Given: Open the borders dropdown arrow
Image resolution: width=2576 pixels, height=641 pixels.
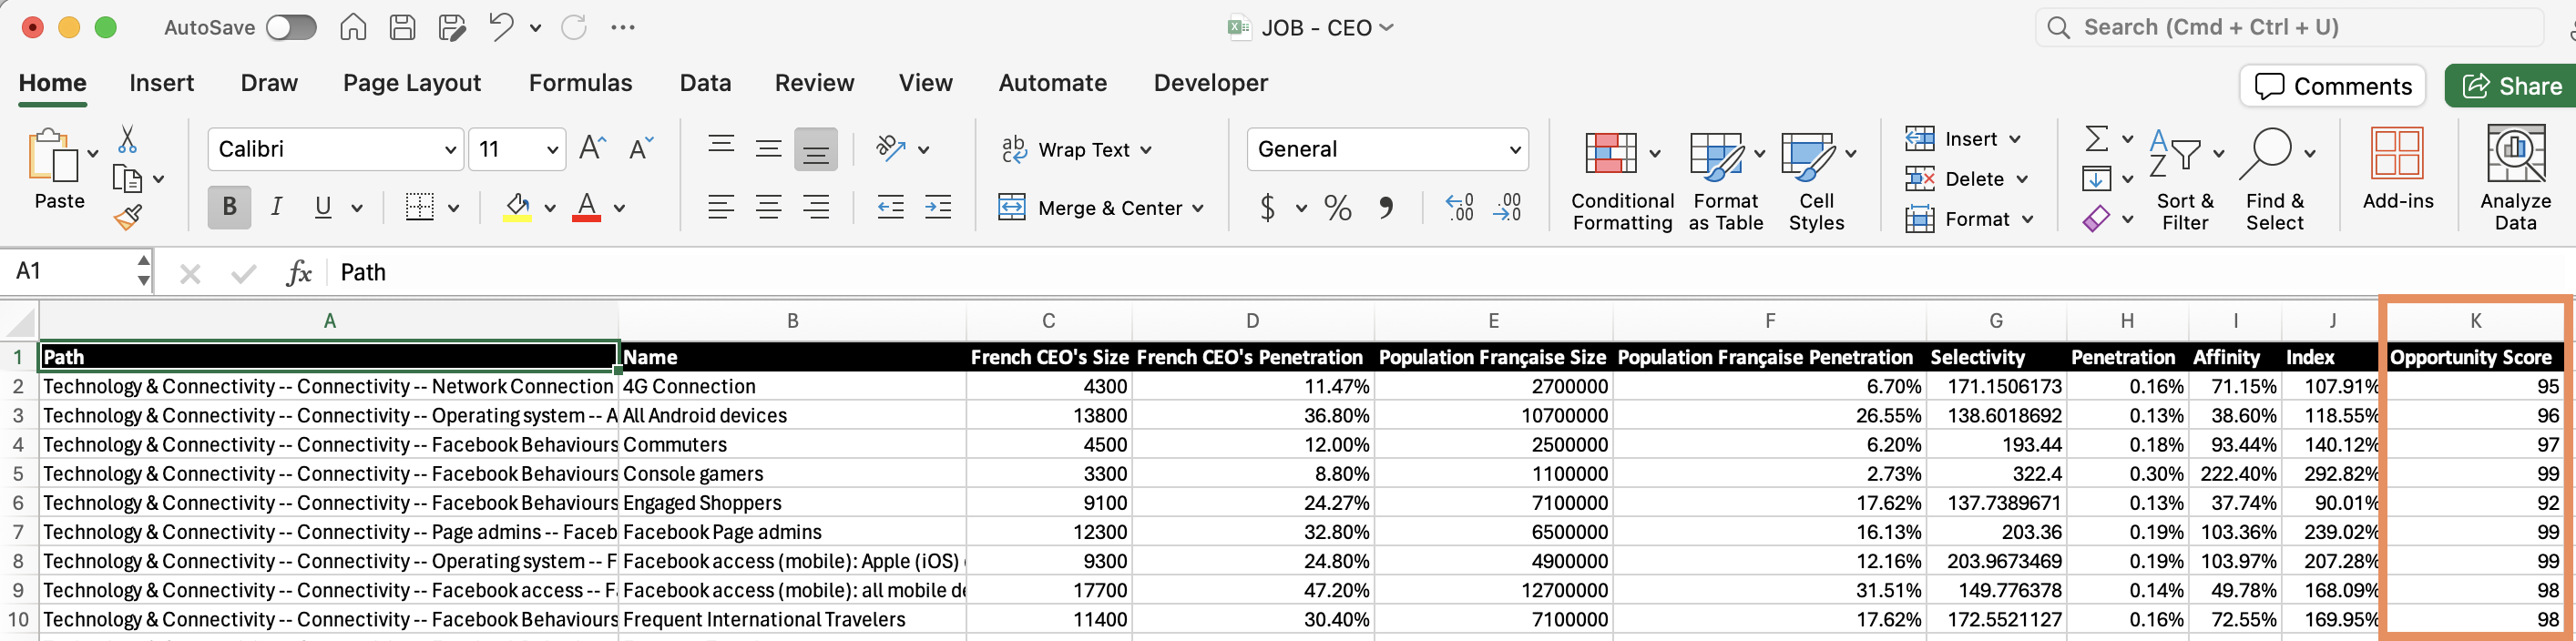Looking at the screenshot, I should pos(453,208).
